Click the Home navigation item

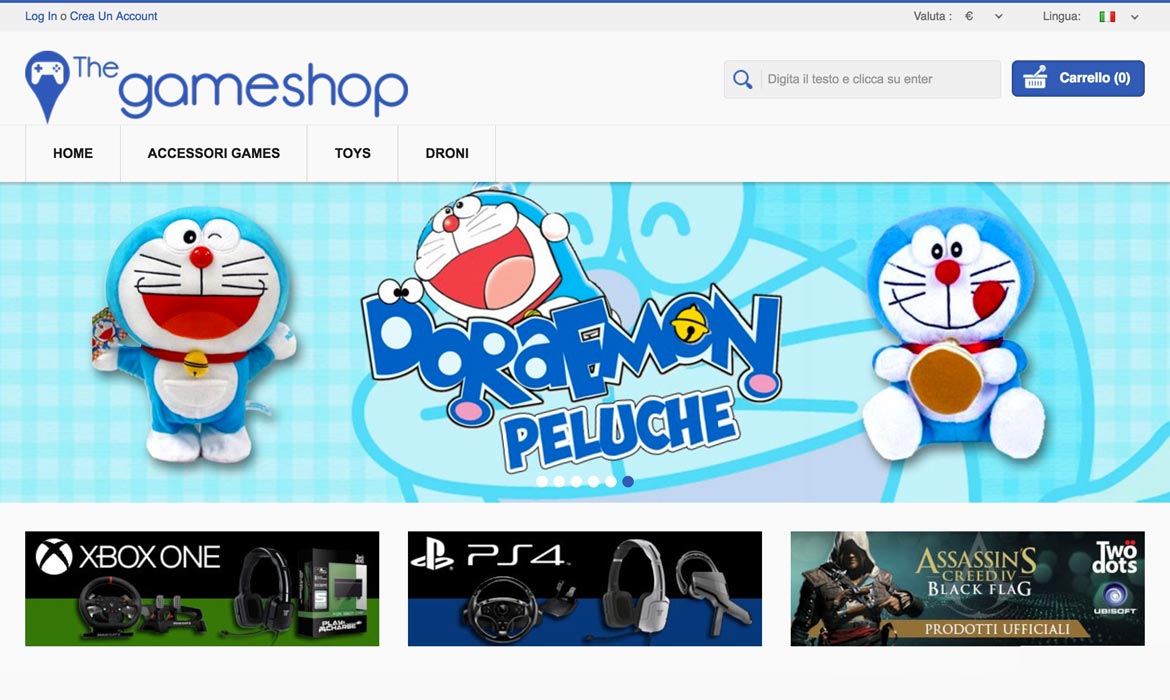coord(73,153)
